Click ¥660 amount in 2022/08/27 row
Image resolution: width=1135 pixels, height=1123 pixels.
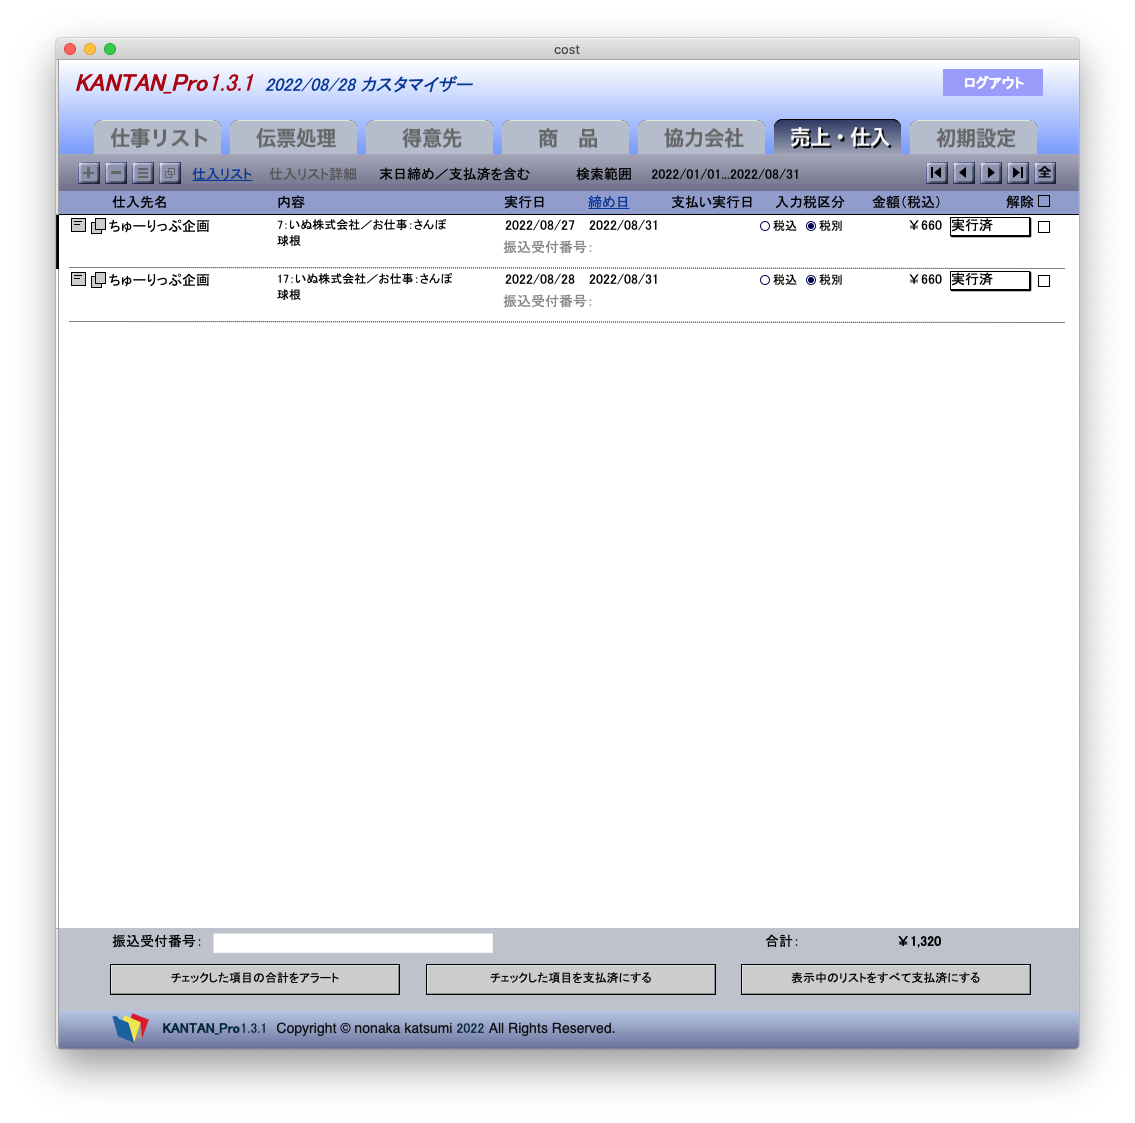[926, 225]
